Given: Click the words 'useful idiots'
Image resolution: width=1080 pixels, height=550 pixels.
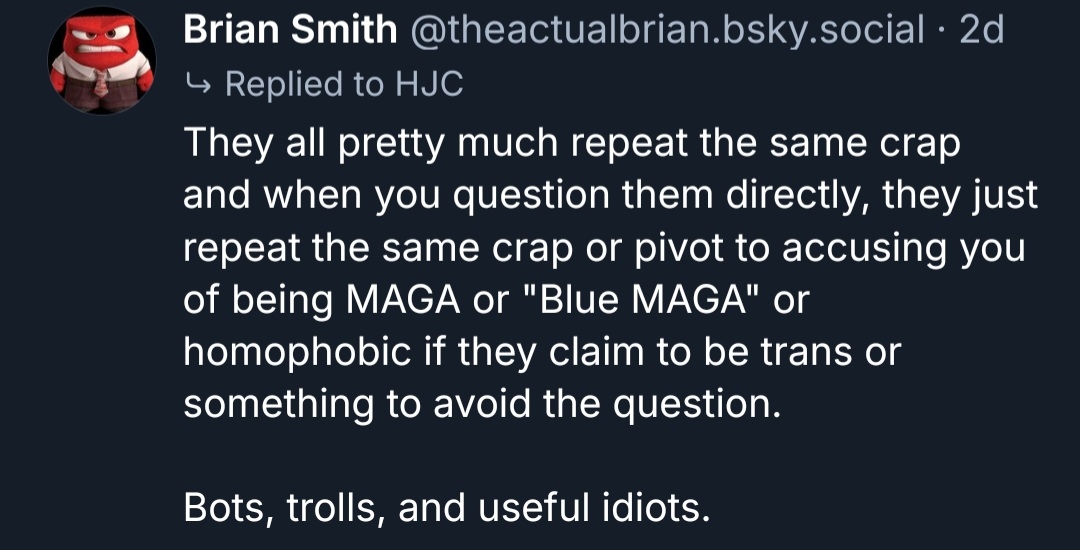Looking at the screenshot, I should click(x=590, y=507).
